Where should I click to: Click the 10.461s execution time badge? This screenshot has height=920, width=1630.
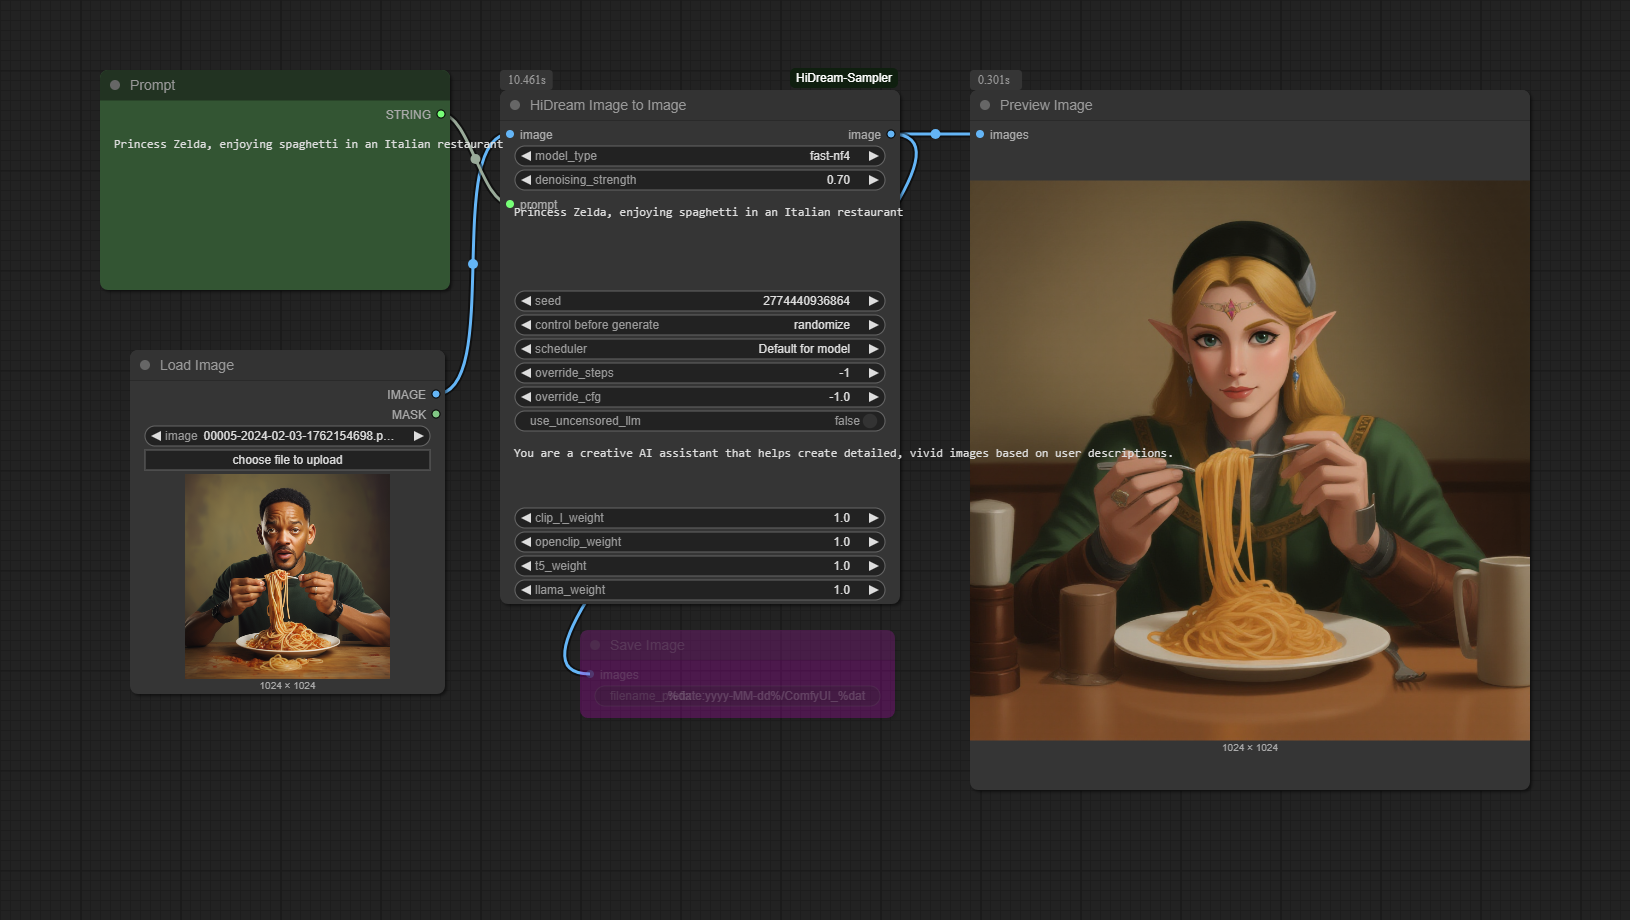tap(527, 80)
